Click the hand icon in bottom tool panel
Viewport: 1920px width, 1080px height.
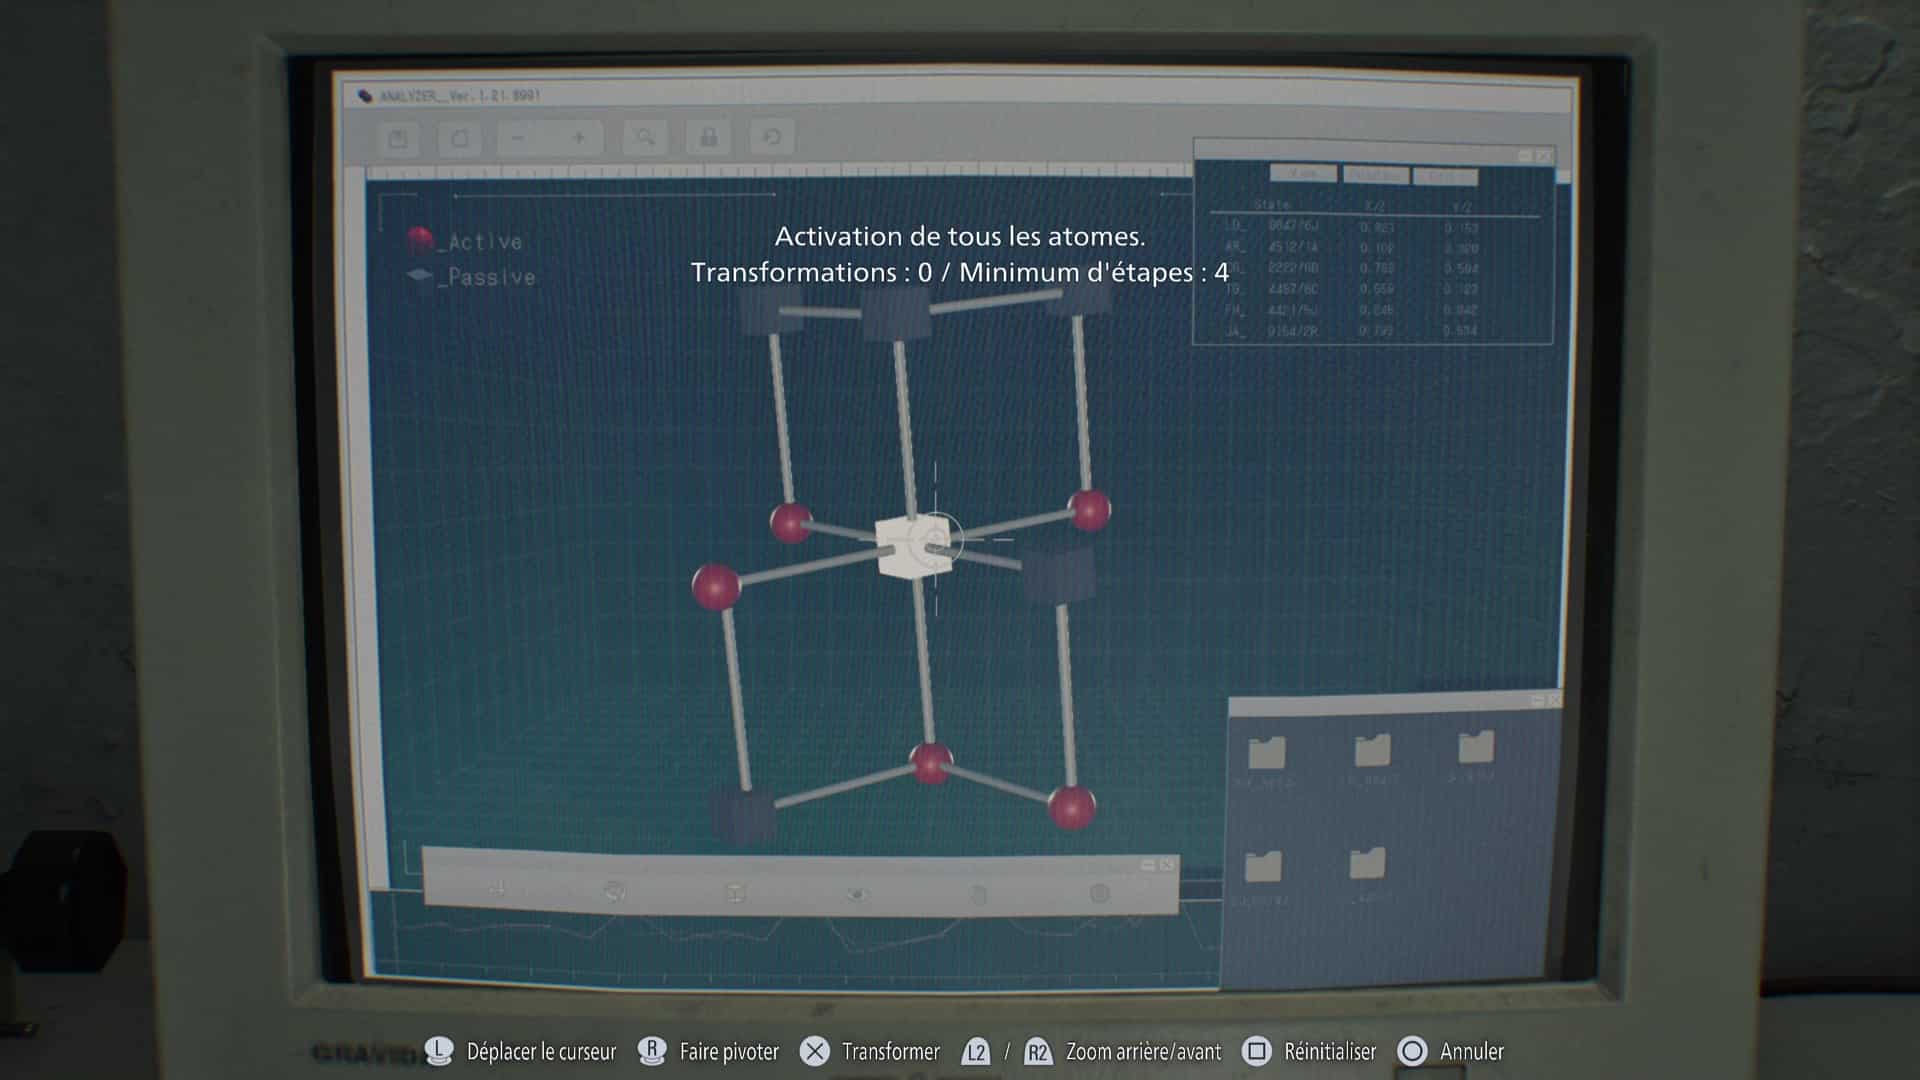coord(978,894)
